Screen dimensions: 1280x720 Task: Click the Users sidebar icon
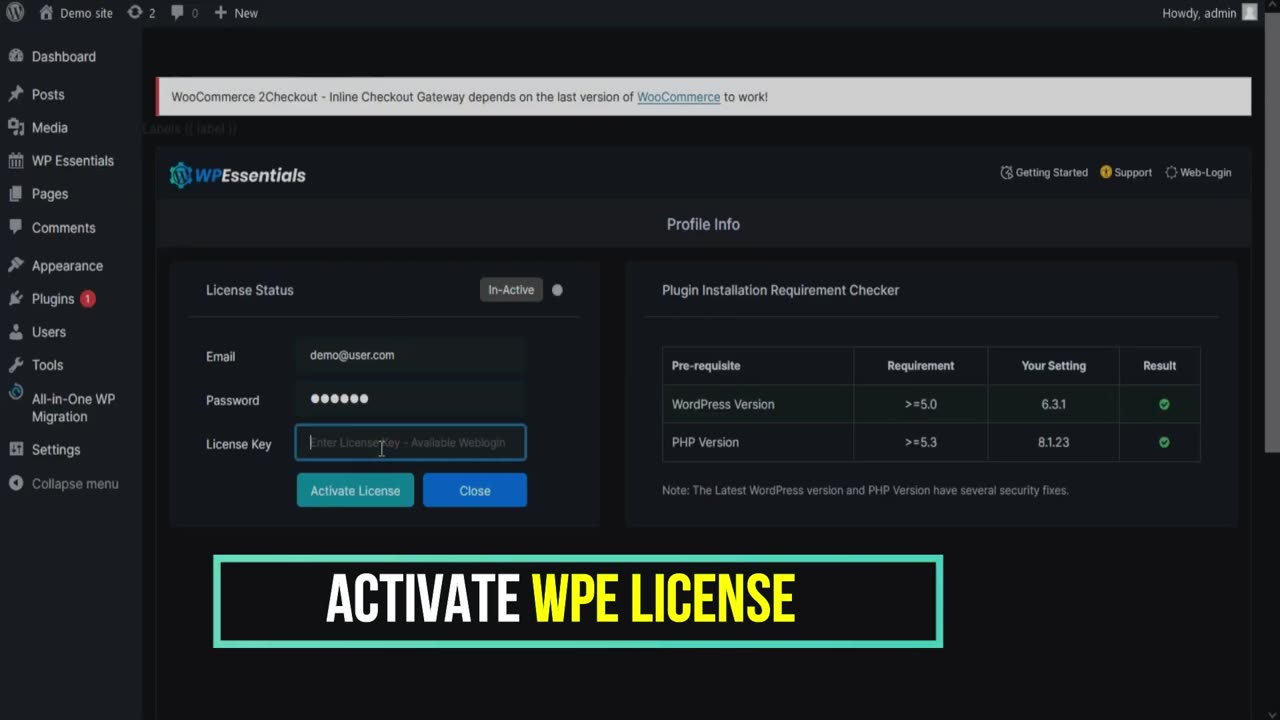pos(16,332)
